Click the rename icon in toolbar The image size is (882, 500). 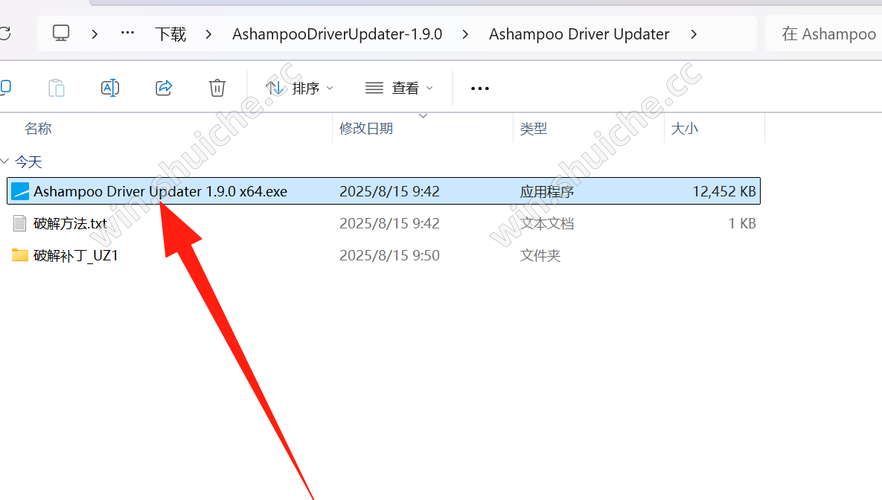[110, 88]
